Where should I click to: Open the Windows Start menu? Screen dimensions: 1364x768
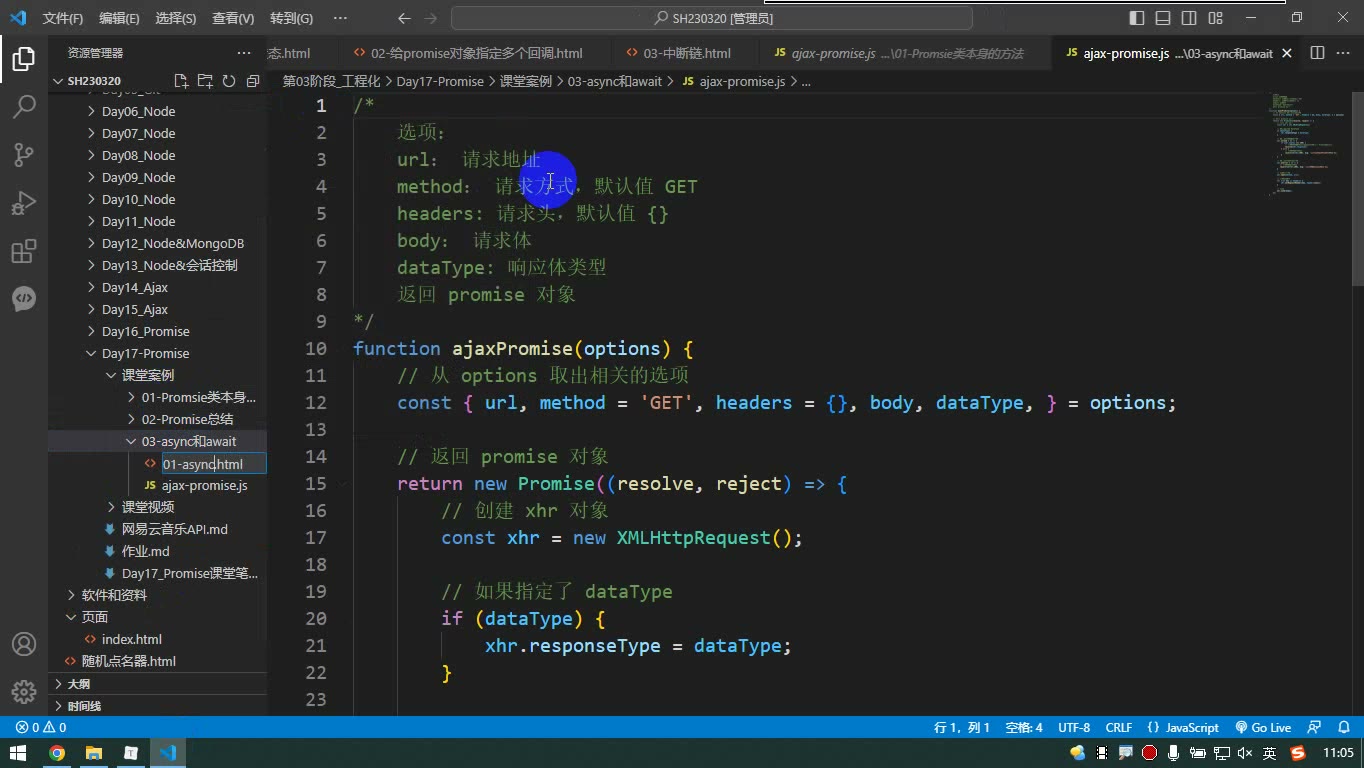tap(18, 753)
